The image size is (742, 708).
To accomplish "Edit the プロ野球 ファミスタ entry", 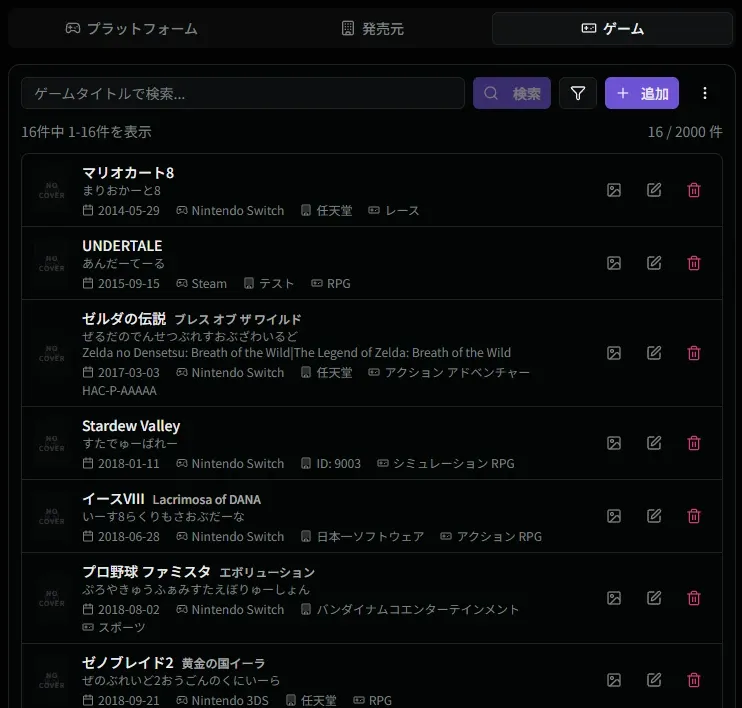I will click(654, 598).
